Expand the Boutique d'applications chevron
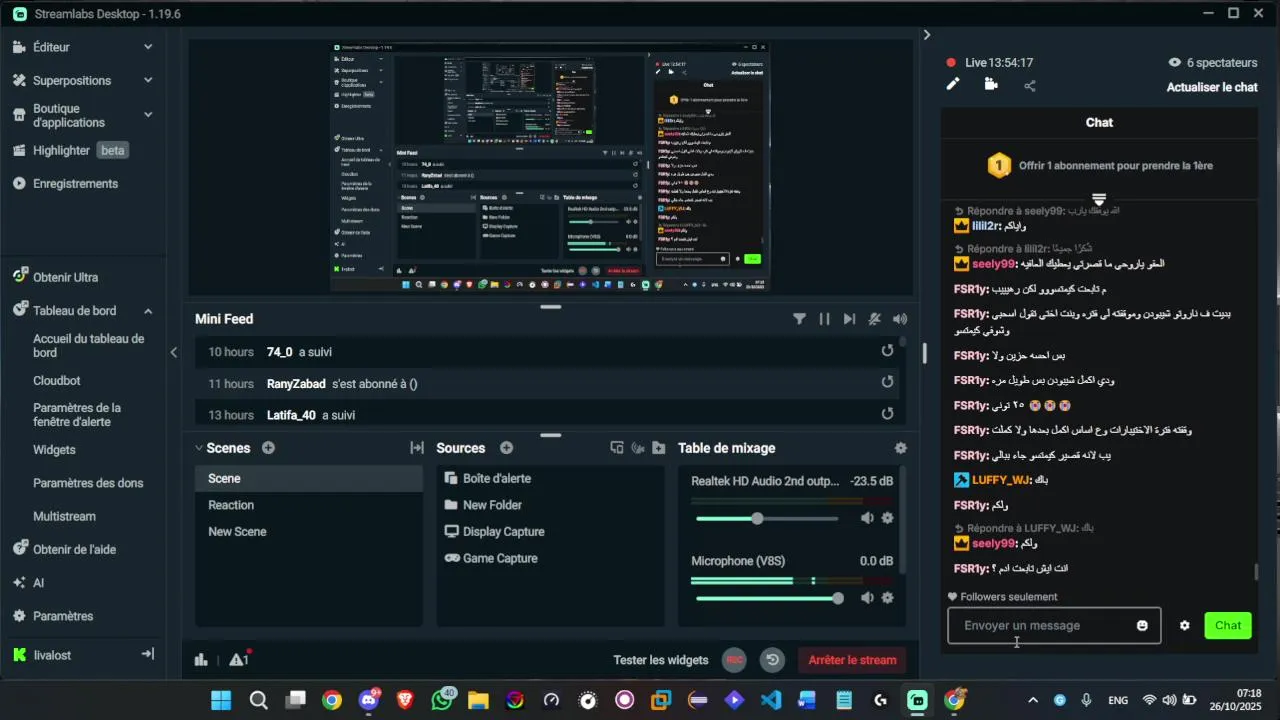This screenshot has width=1280, height=720. point(148,115)
